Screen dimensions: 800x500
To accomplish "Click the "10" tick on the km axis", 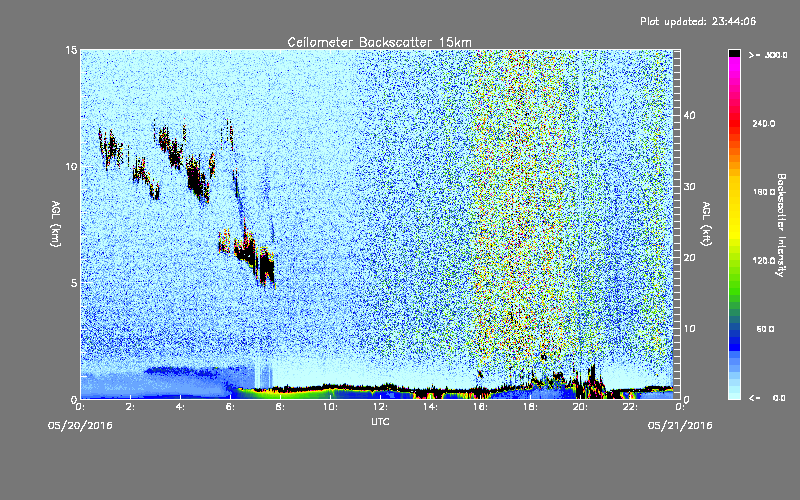I will [x=71, y=167].
